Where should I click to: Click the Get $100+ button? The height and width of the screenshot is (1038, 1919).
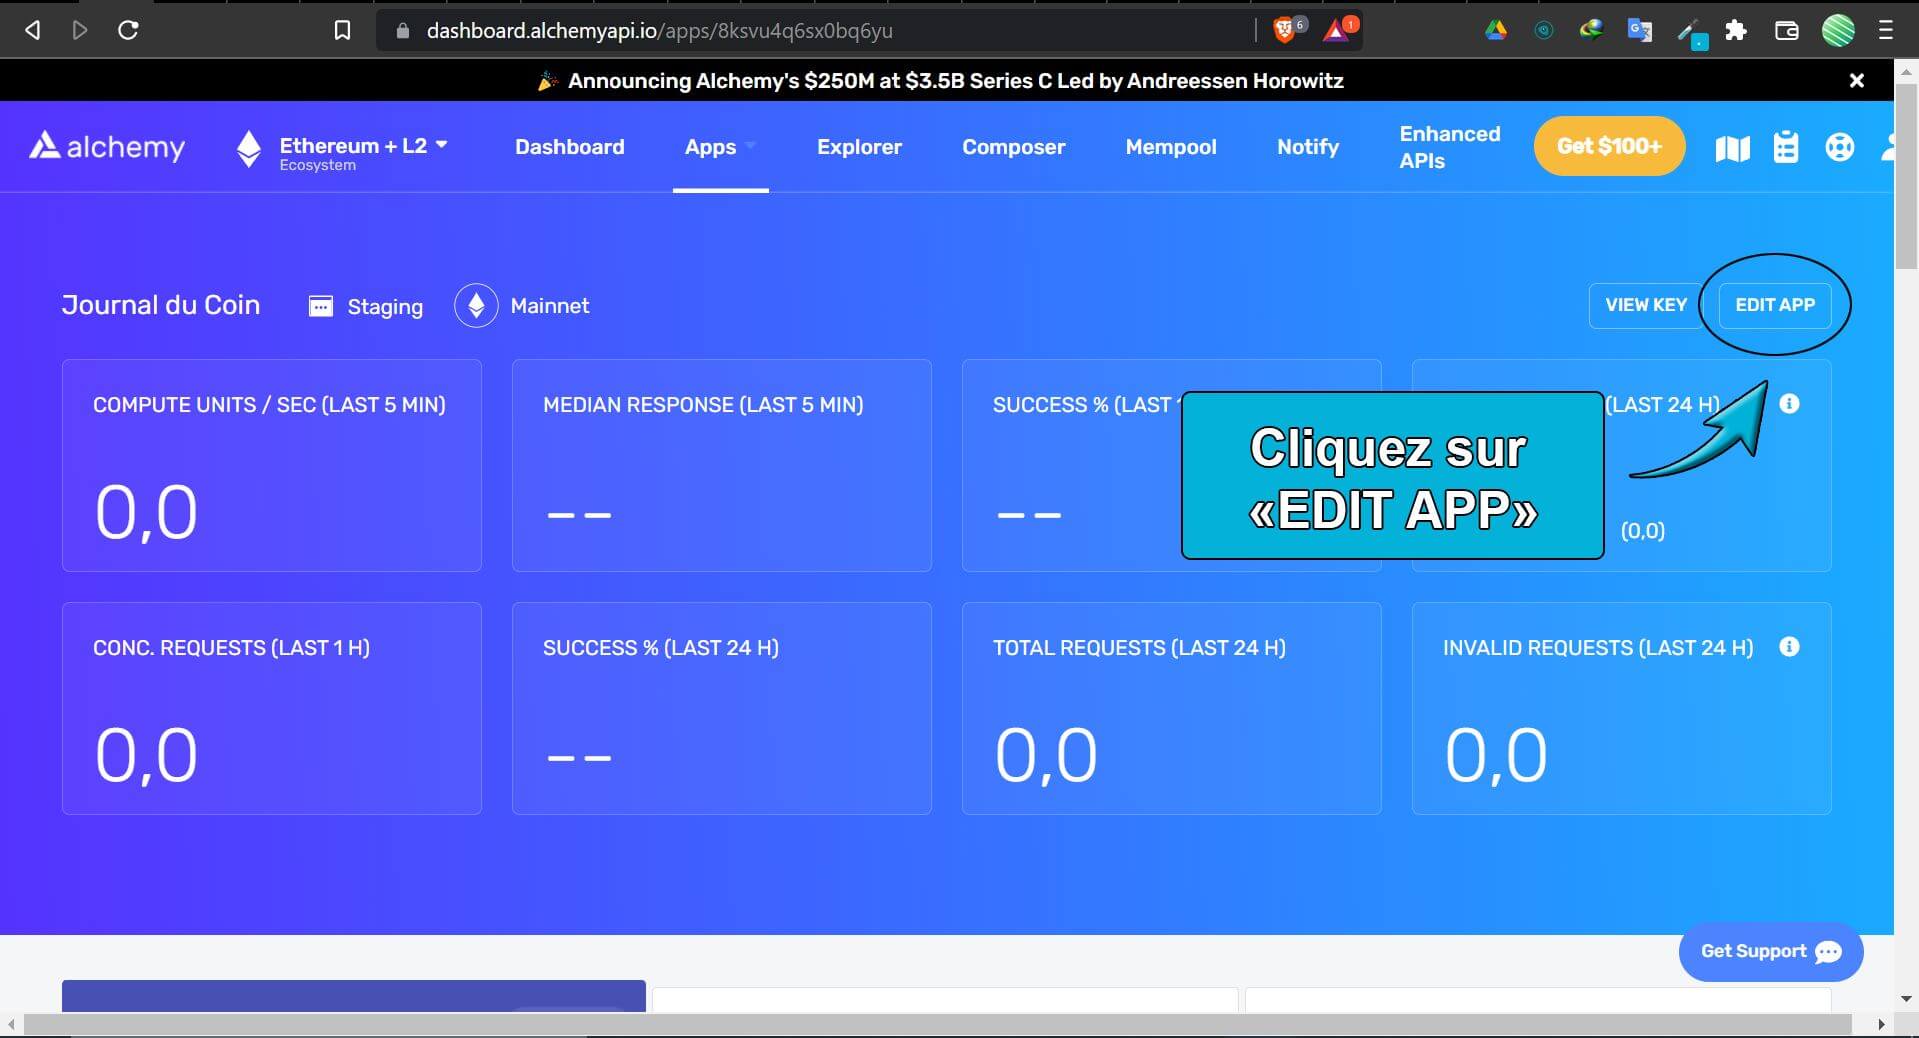(1609, 146)
